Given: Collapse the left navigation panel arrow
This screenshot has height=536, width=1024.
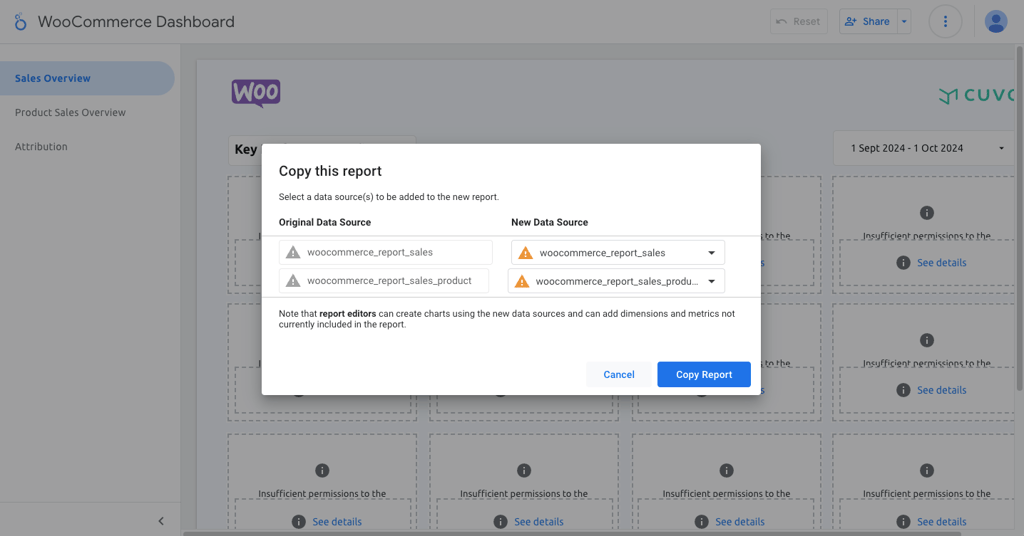Looking at the screenshot, I should (x=161, y=521).
